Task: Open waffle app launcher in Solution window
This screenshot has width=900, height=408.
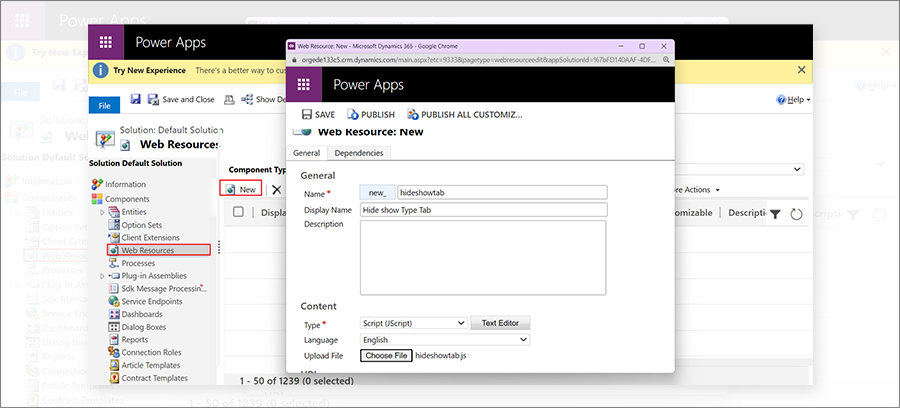Action: pos(106,42)
